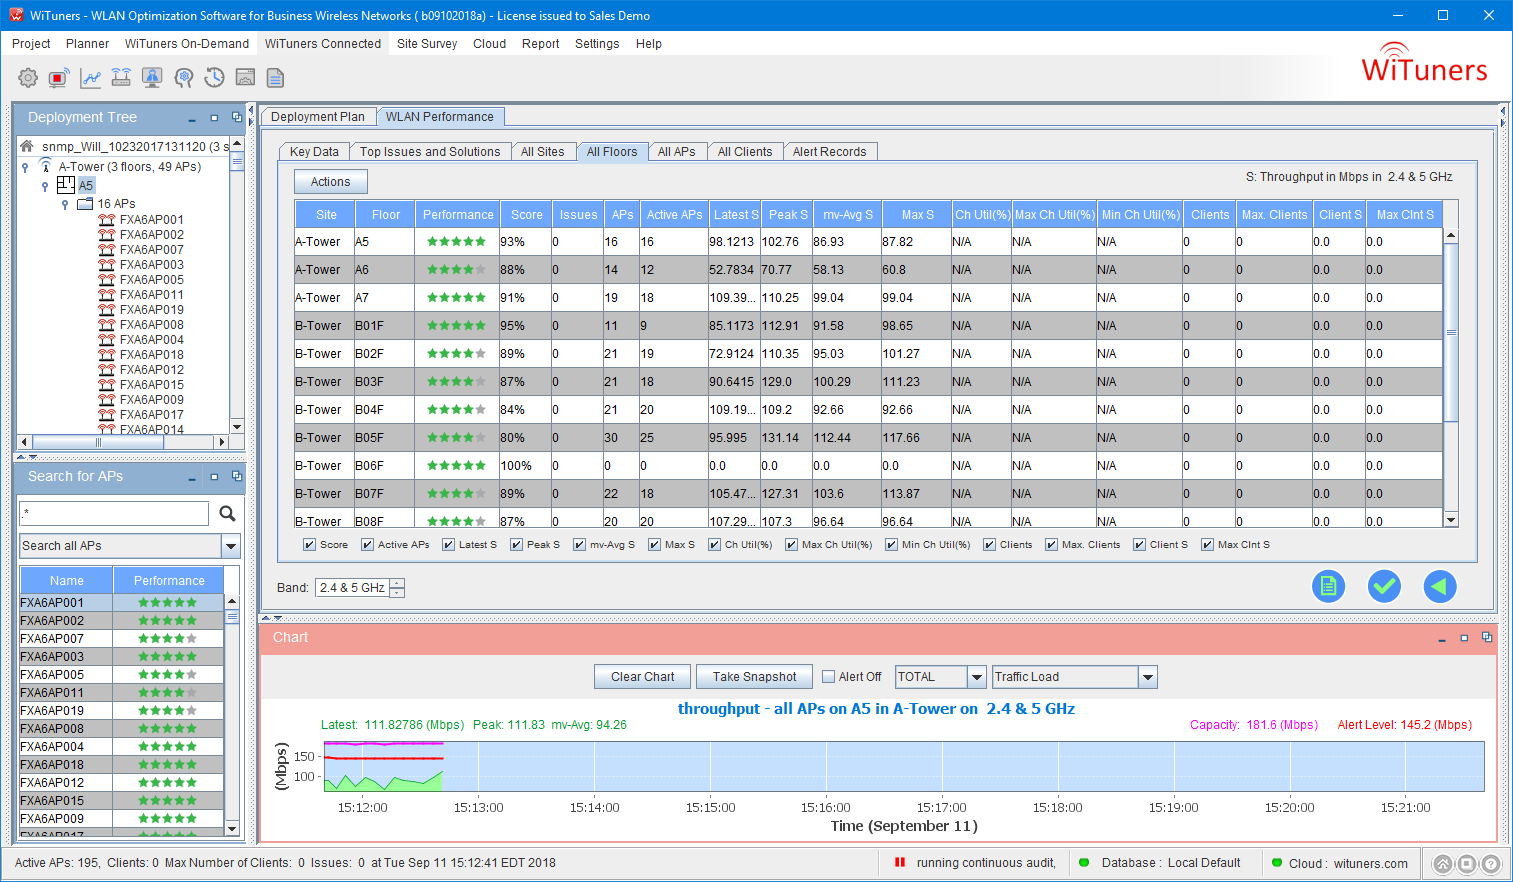Screen dimensions: 1513x882
Task: Toggle the Latest S column checkbox
Action: coord(448,545)
